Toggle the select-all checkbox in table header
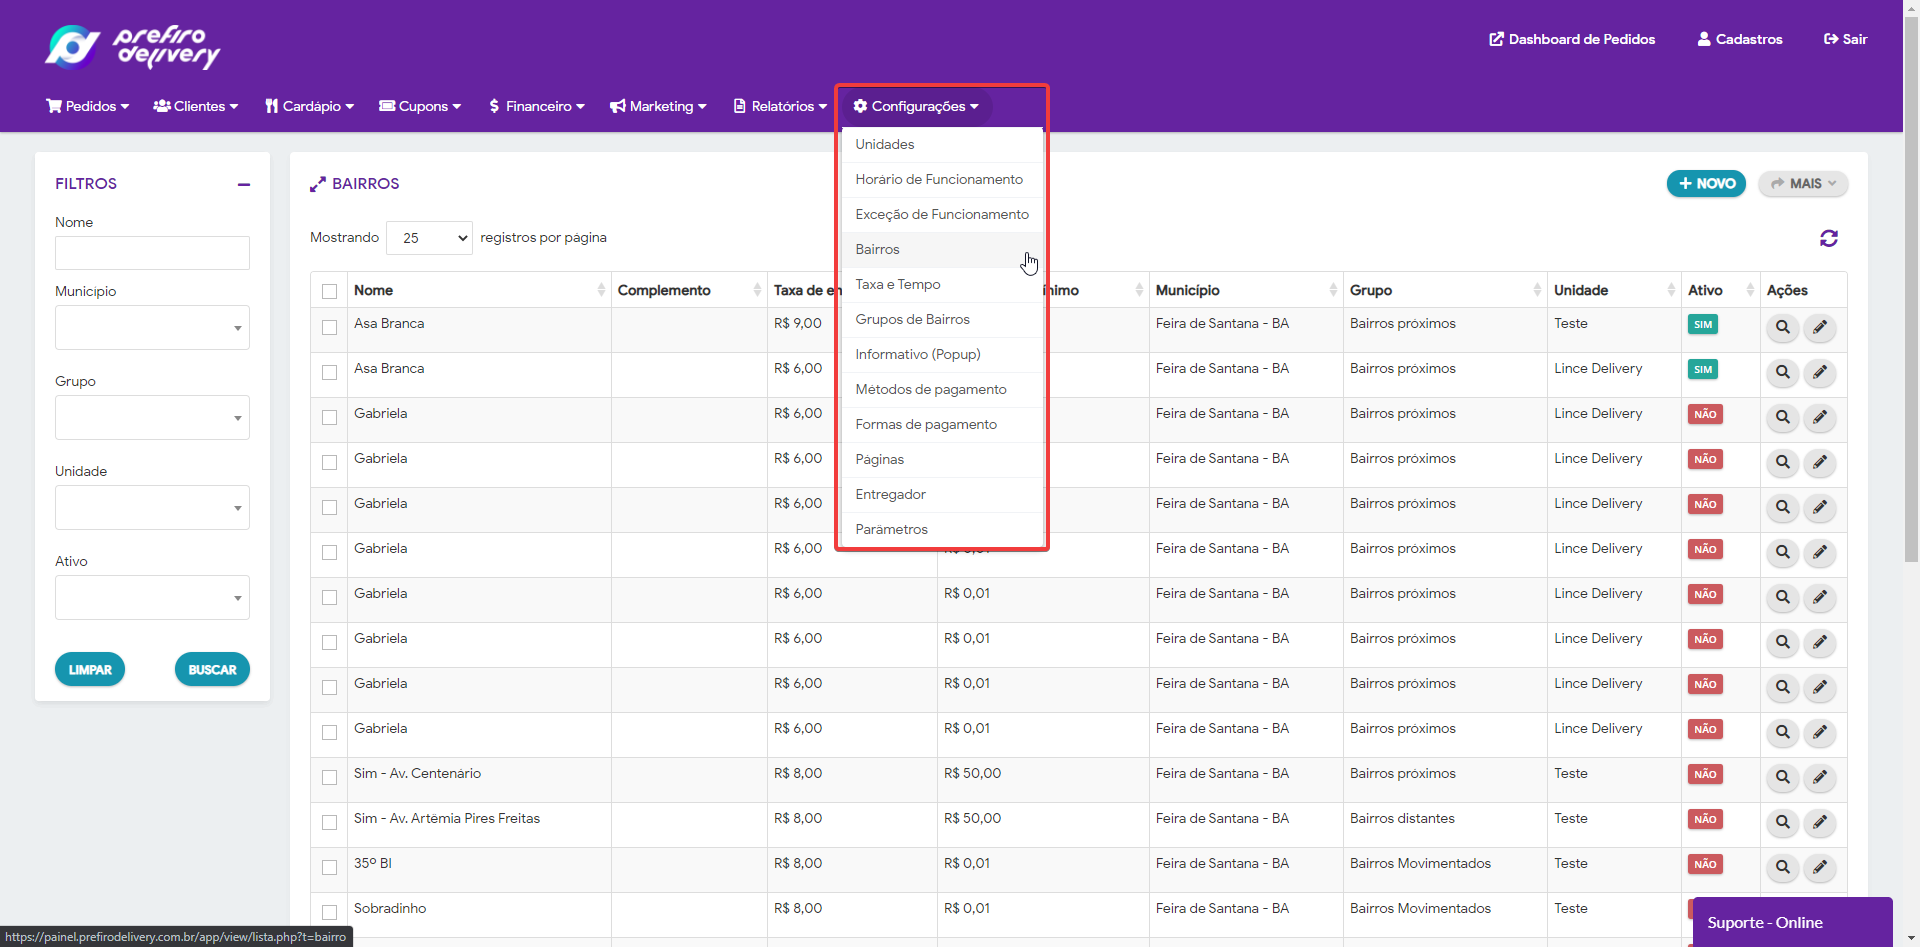Screen dimensions: 1920x947 click(329, 291)
